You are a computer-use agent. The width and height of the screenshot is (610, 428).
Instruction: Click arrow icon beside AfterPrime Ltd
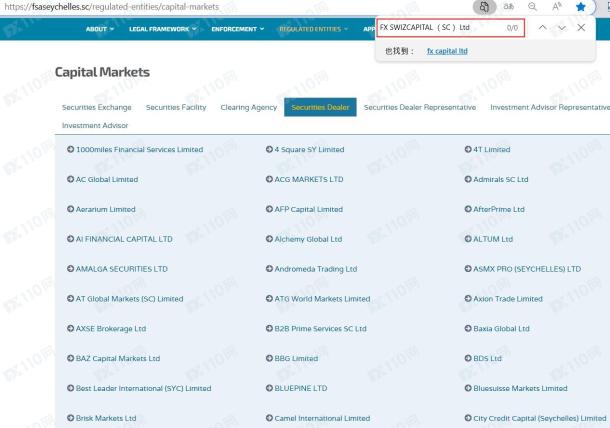[468, 209]
